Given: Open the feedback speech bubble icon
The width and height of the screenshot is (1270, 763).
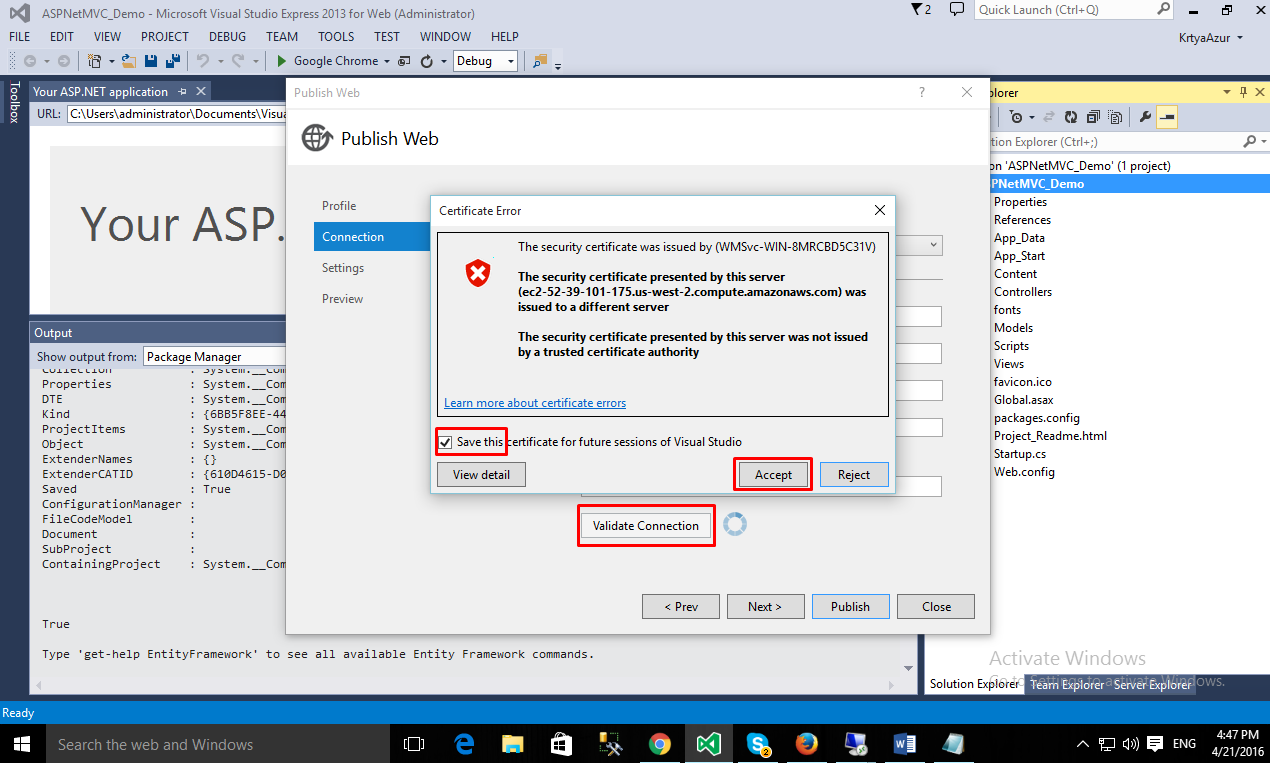Looking at the screenshot, I should (x=957, y=10).
